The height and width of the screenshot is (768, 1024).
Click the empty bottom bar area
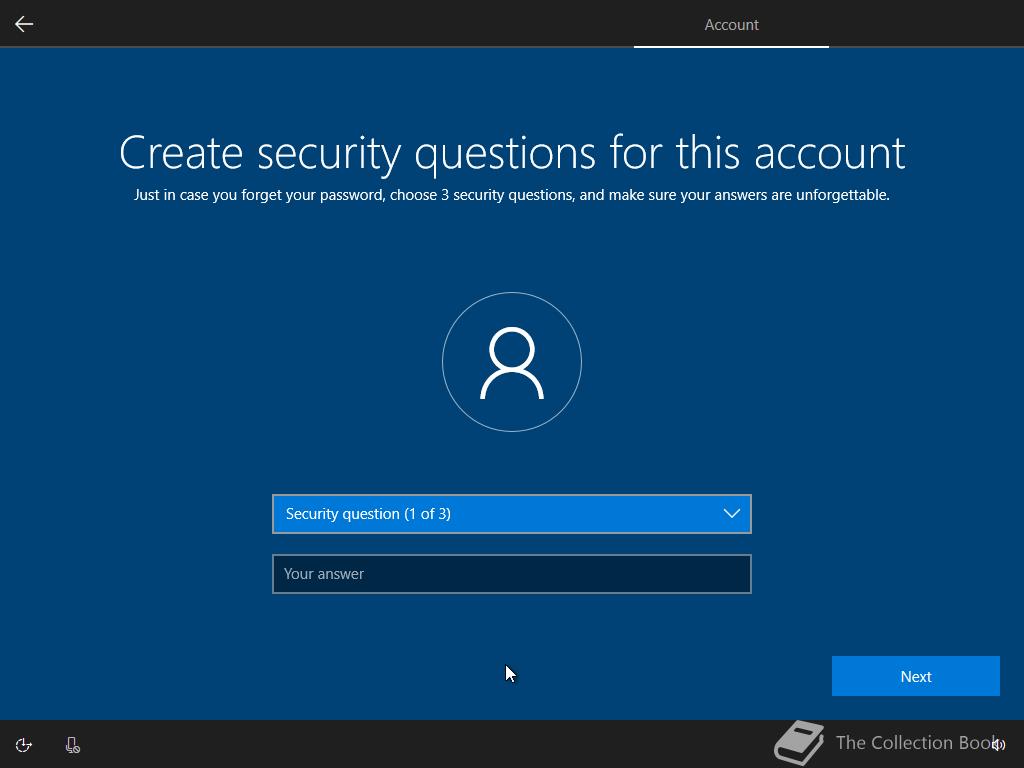tap(424, 744)
